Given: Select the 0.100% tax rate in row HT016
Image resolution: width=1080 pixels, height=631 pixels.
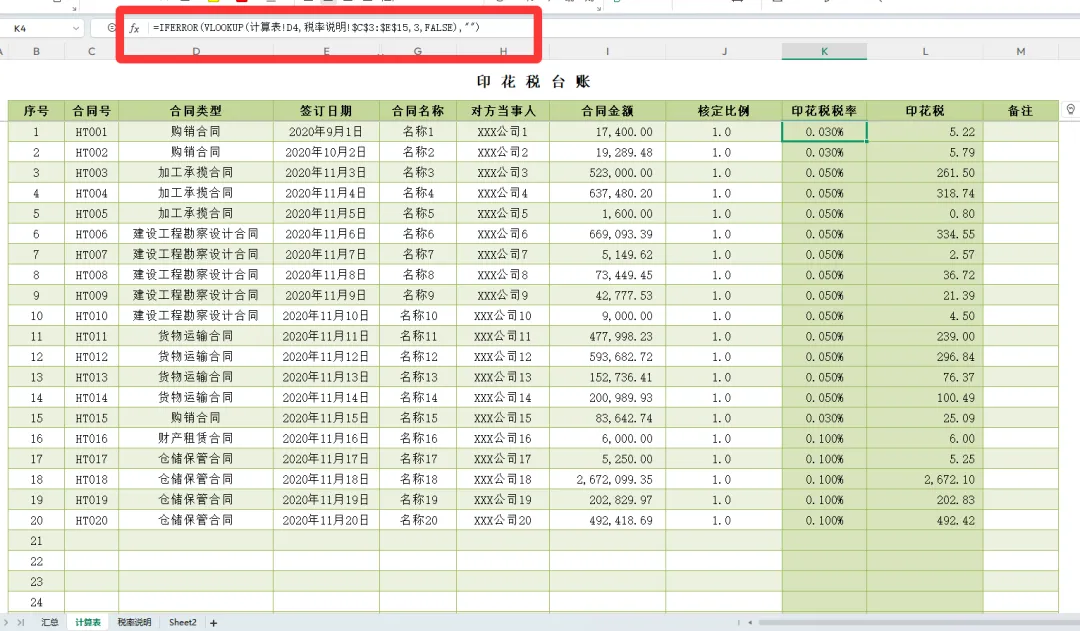Looking at the screenshot, I should (824, 438).
